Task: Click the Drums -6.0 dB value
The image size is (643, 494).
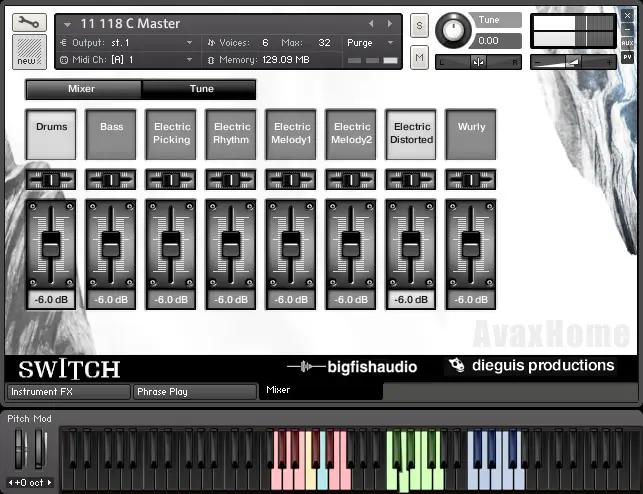Action: pos(51,300)
